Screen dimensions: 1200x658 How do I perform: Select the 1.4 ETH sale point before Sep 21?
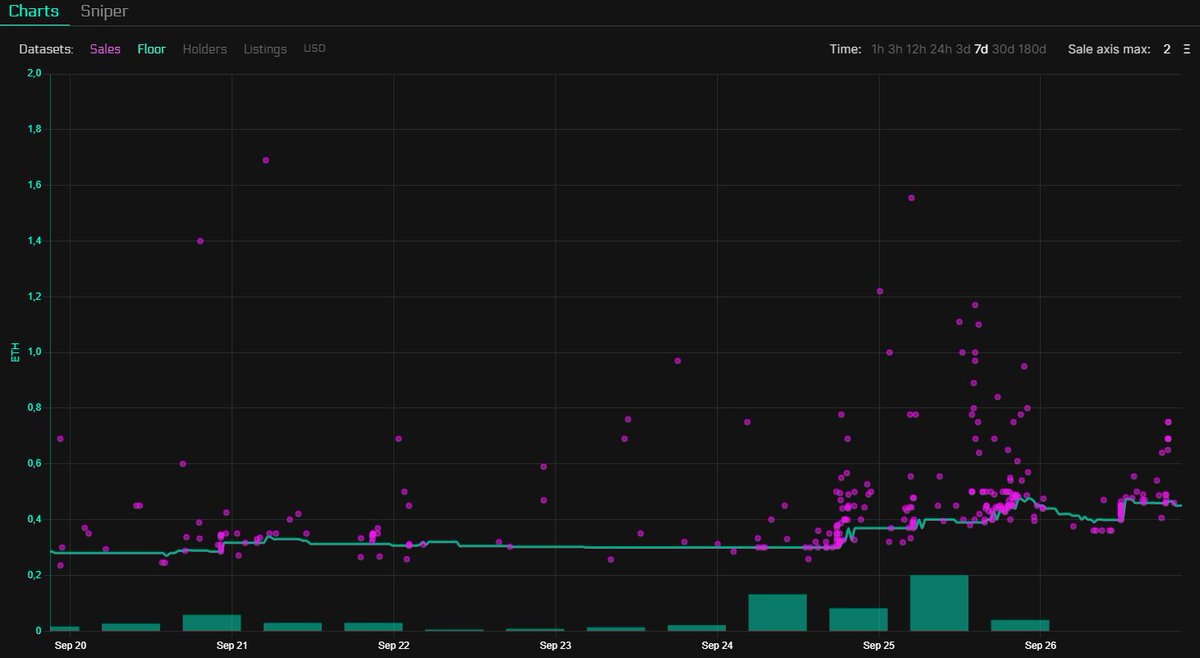click(200, 241)
